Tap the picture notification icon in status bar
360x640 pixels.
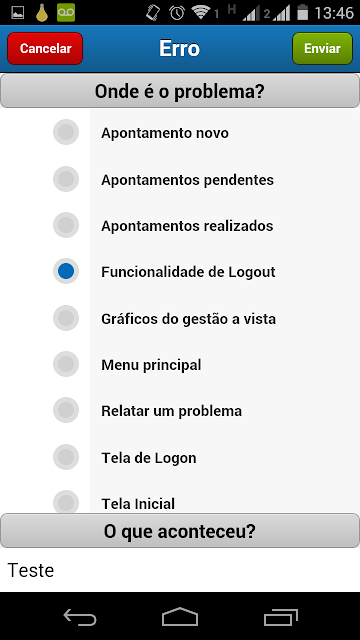click(17, 13)
